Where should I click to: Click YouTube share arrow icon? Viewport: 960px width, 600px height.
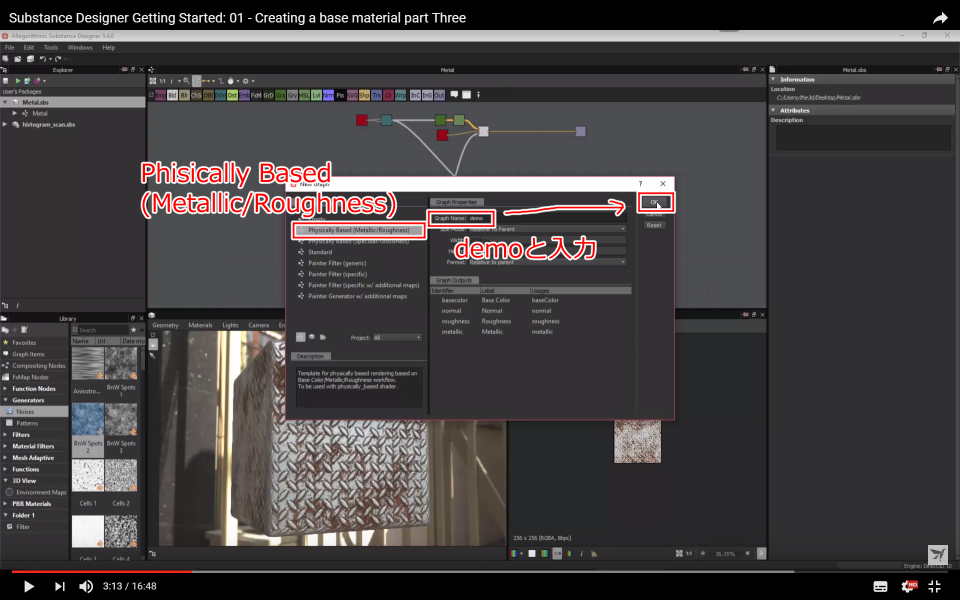point(940,18)
